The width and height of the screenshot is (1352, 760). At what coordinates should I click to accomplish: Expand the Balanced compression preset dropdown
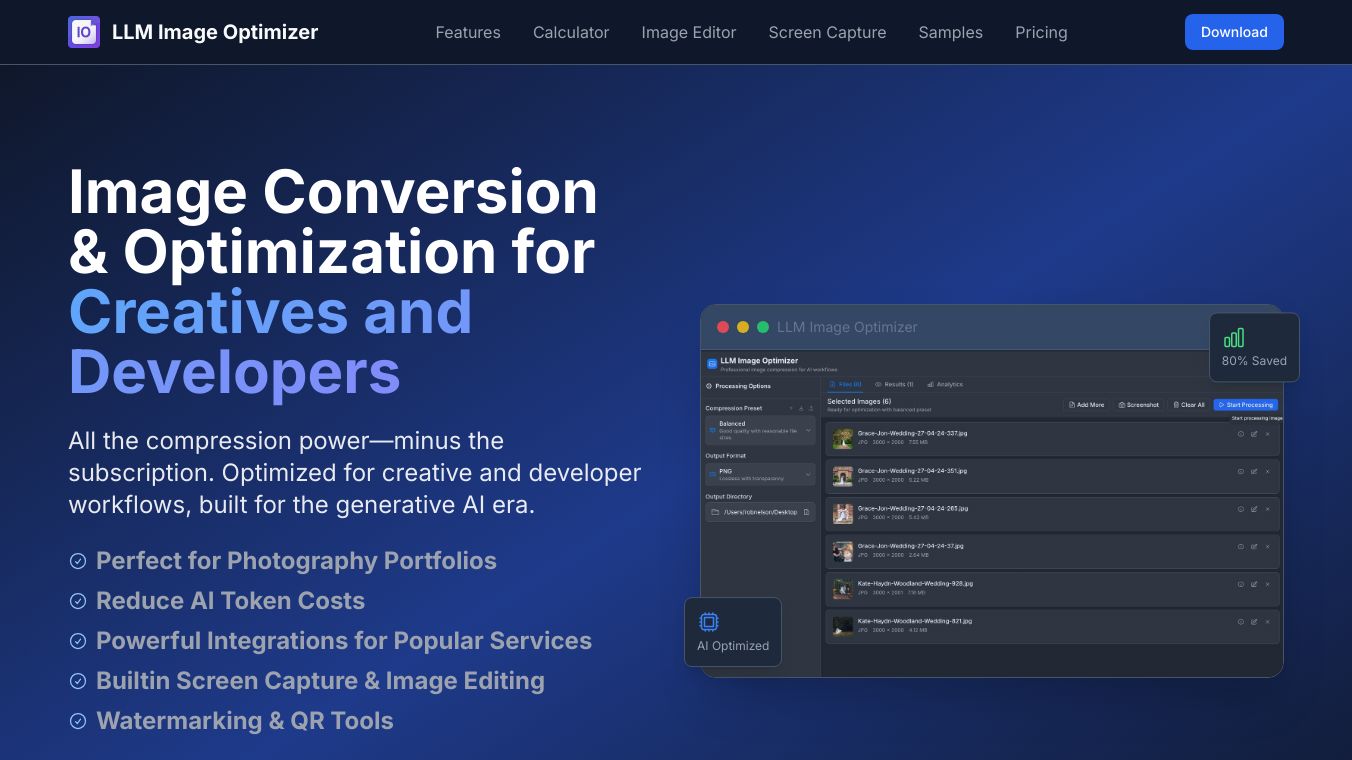coord(760,431)
